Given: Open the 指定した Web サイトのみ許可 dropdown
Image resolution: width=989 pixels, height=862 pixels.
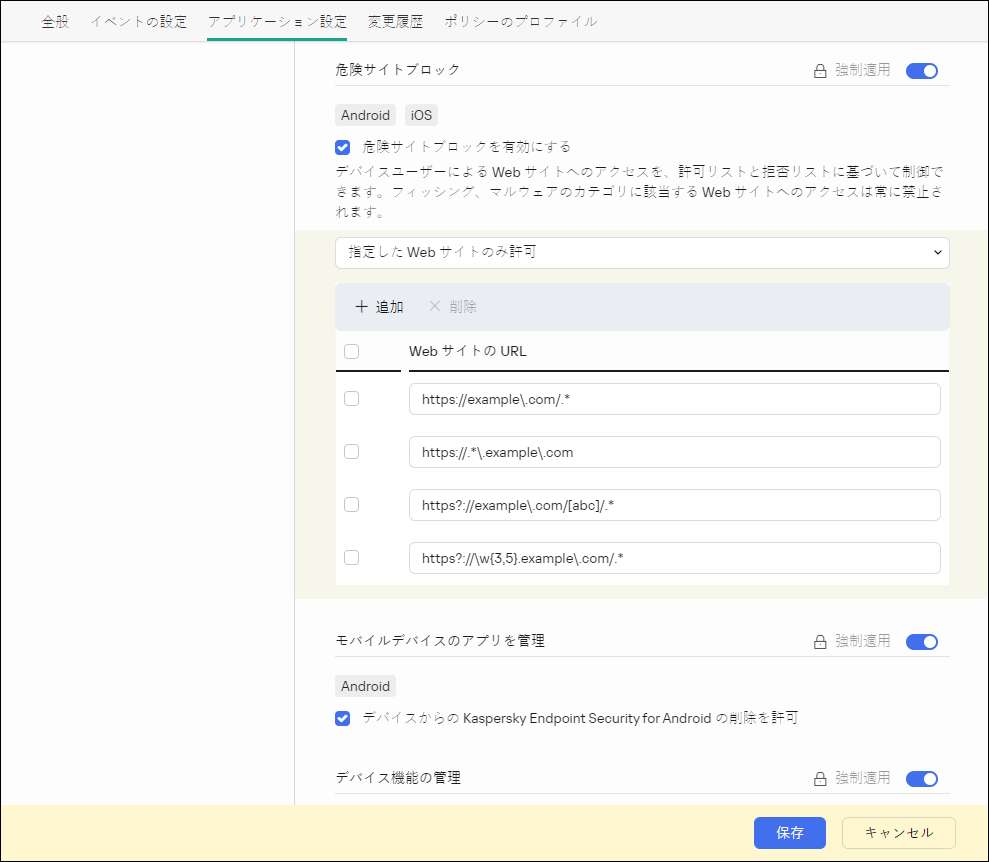Looking at the screenshot, I should [x=642, y=253].
